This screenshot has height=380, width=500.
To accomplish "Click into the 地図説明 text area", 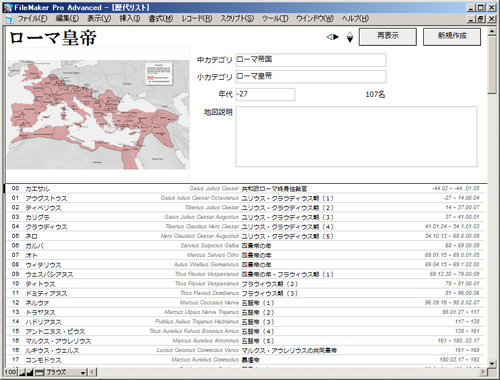I will point(356,136).
